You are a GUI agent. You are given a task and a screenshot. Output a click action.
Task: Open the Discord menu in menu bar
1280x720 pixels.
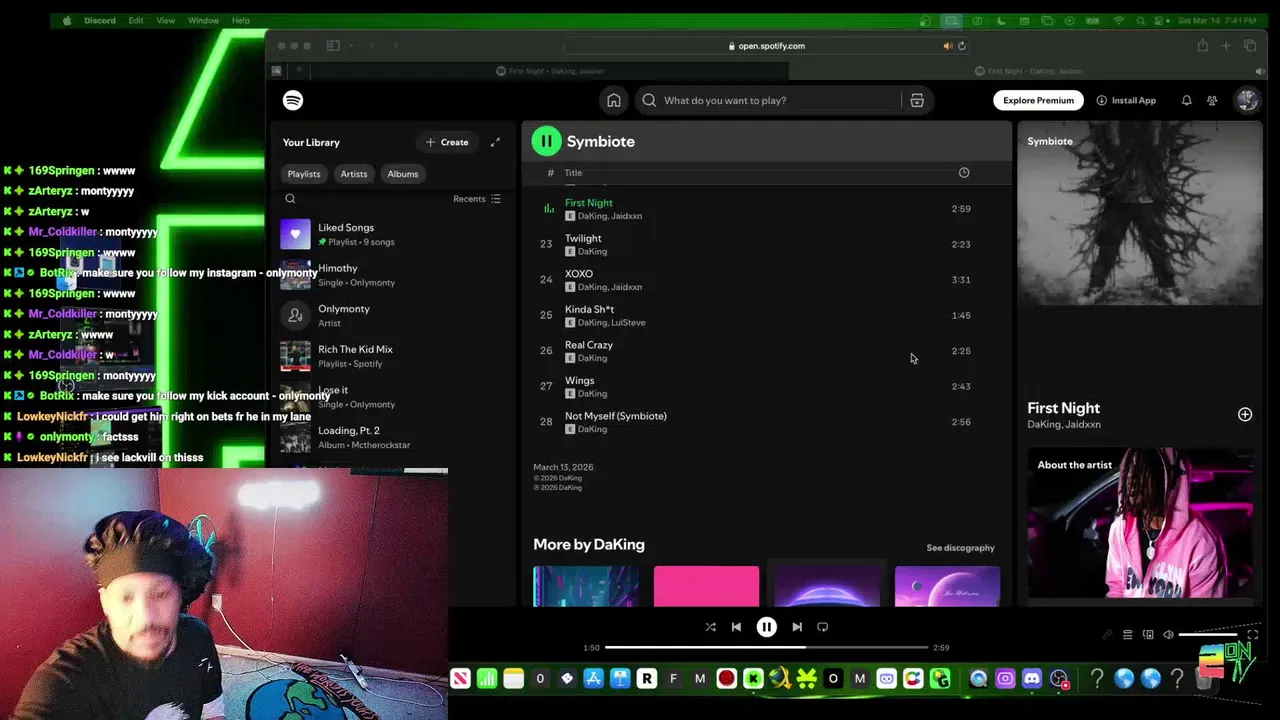click(100, 20)
